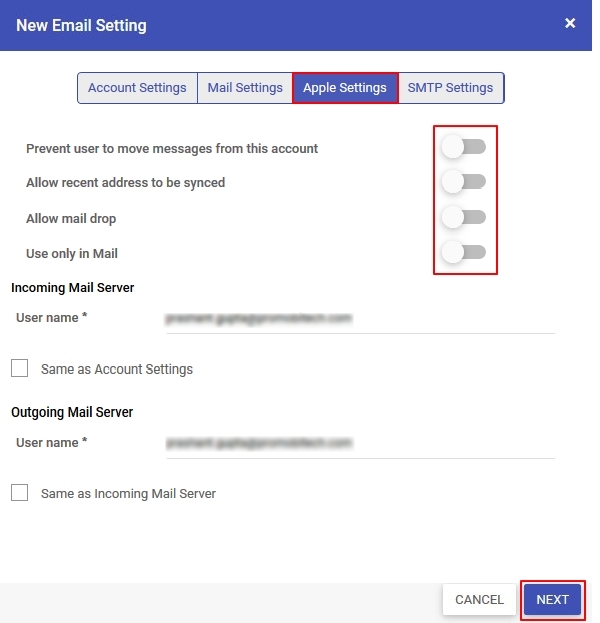
Task: Turn on Allow mail drop switch
Action: (464, 217)
